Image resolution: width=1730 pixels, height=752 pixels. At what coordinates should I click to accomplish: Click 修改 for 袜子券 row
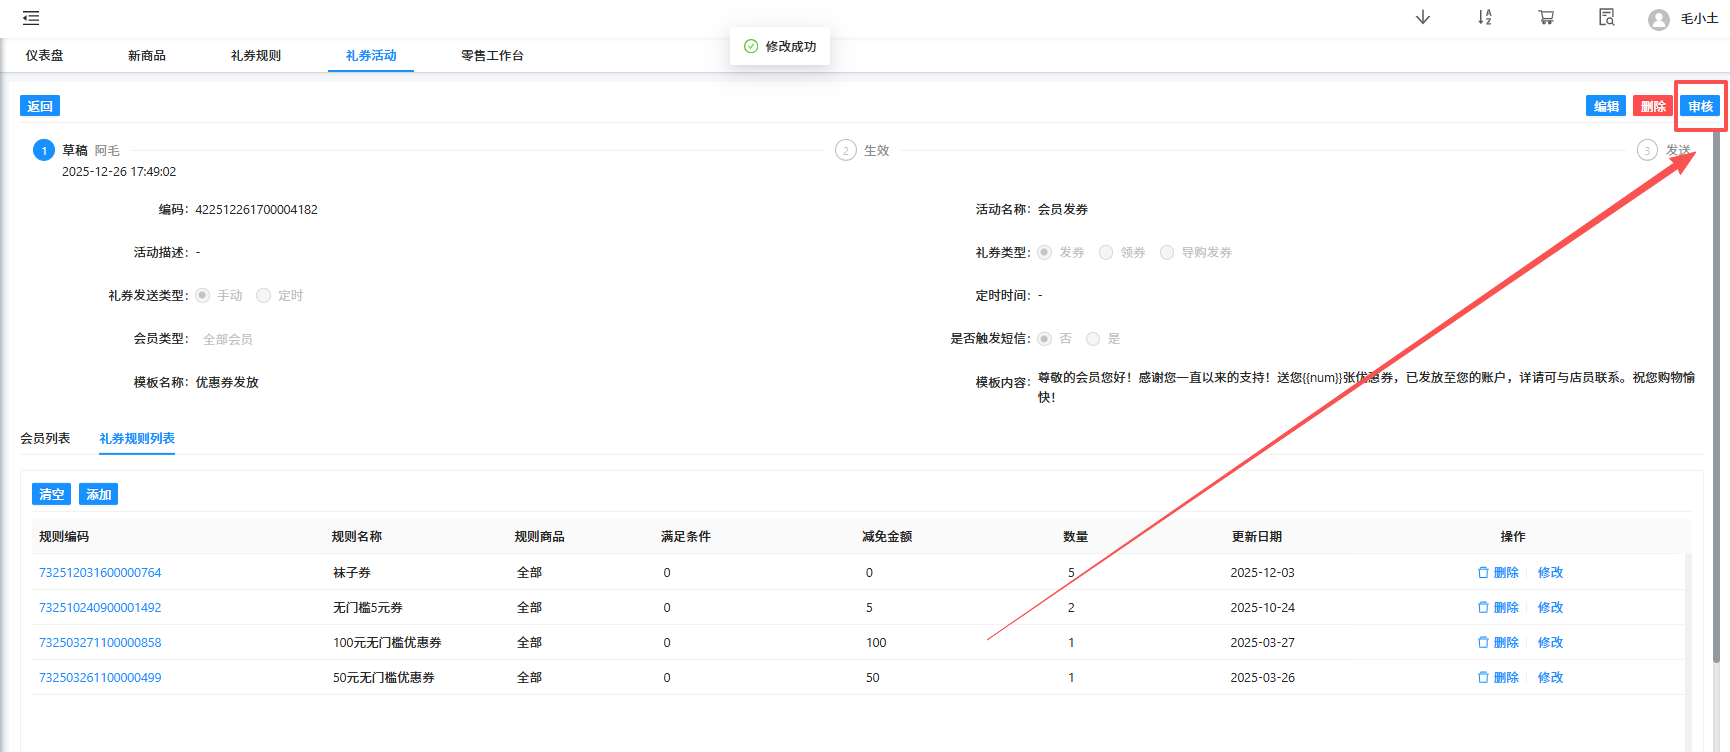[1550, 573]
